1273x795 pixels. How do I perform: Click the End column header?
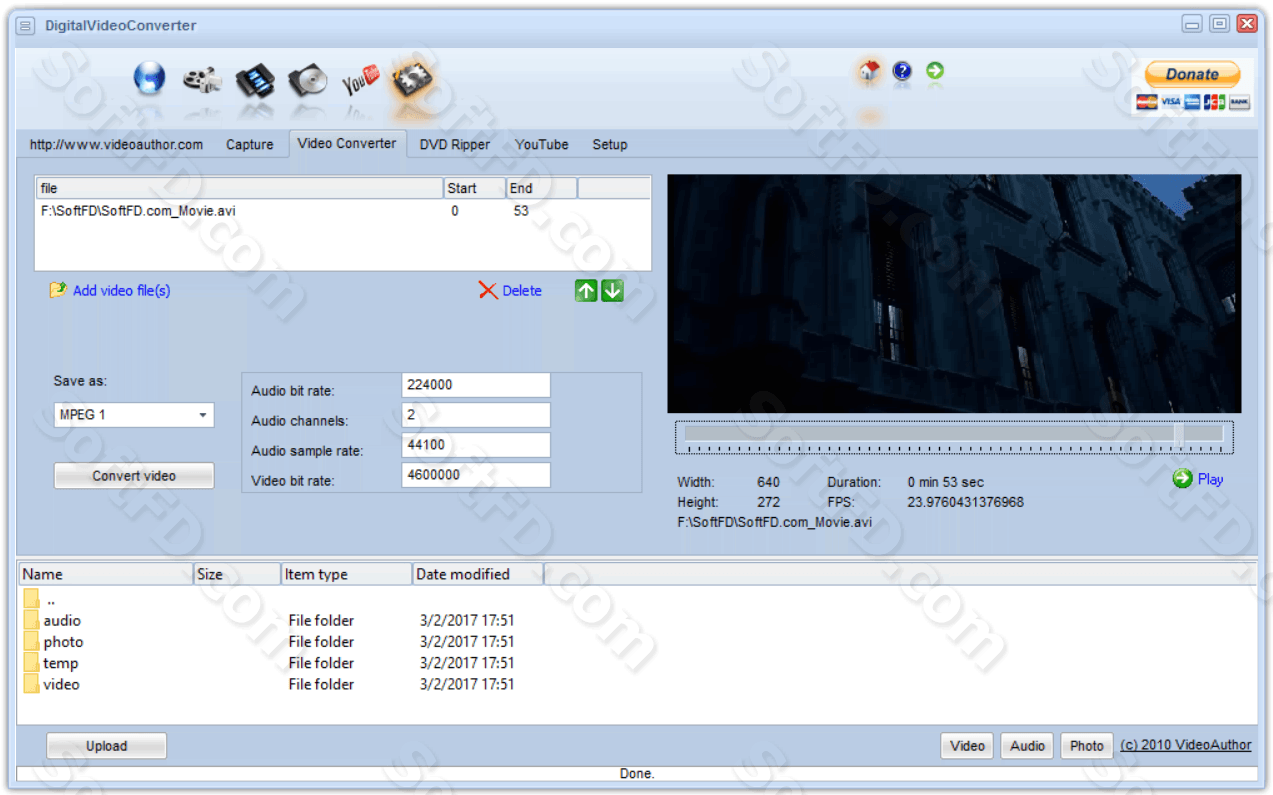tap(542, 188)
